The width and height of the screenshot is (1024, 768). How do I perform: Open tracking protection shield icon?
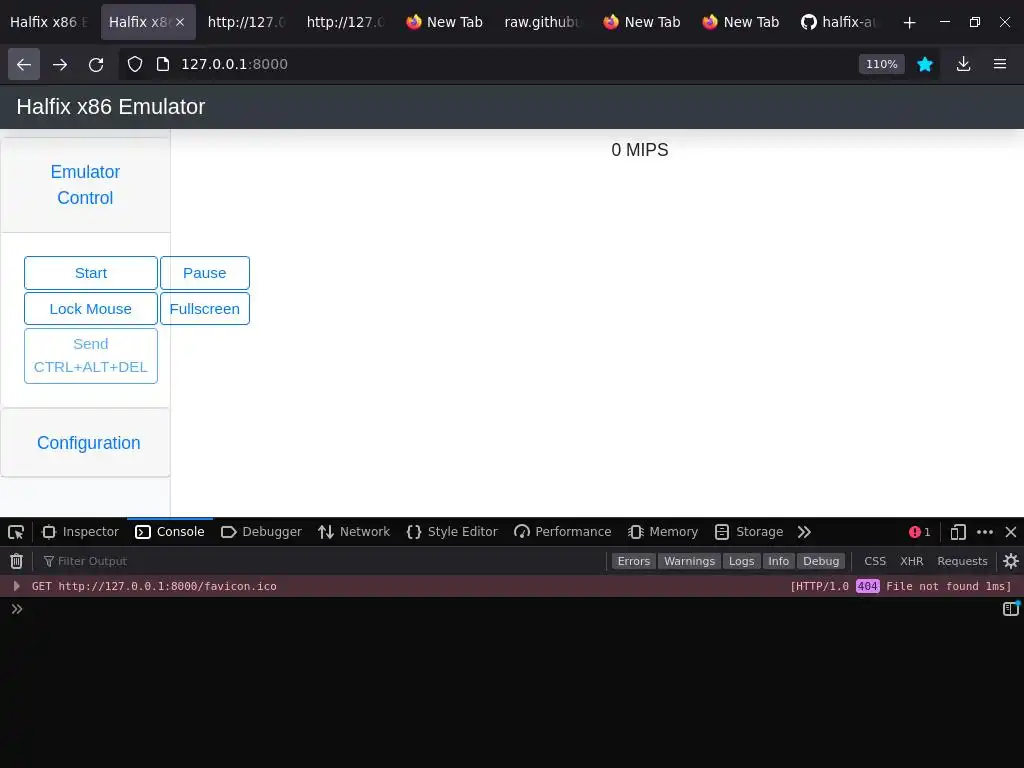[x=135, y=64]
